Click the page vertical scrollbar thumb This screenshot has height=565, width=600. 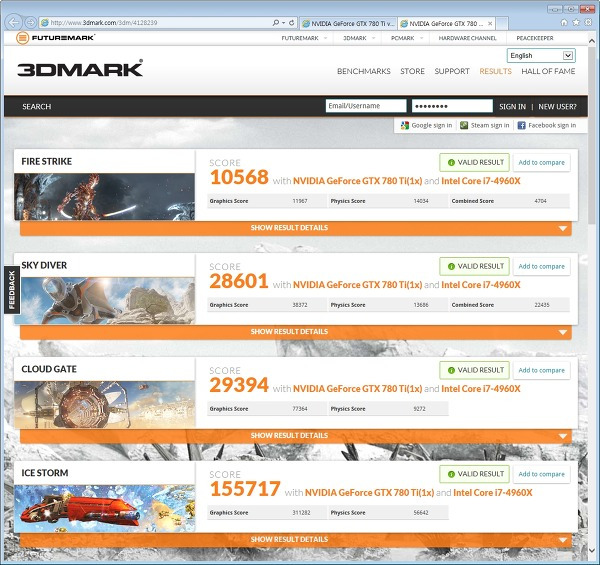tap(592, 138)
